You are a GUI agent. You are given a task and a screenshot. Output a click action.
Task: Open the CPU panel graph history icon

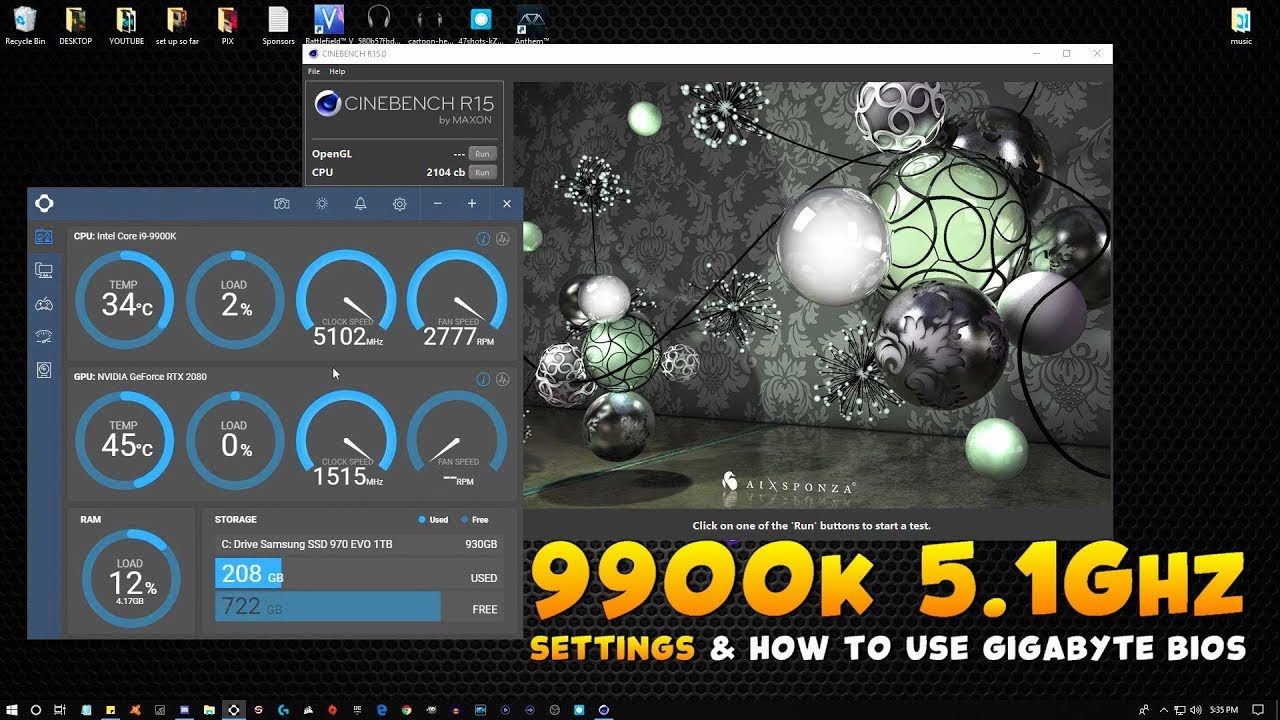pos(503,238)
